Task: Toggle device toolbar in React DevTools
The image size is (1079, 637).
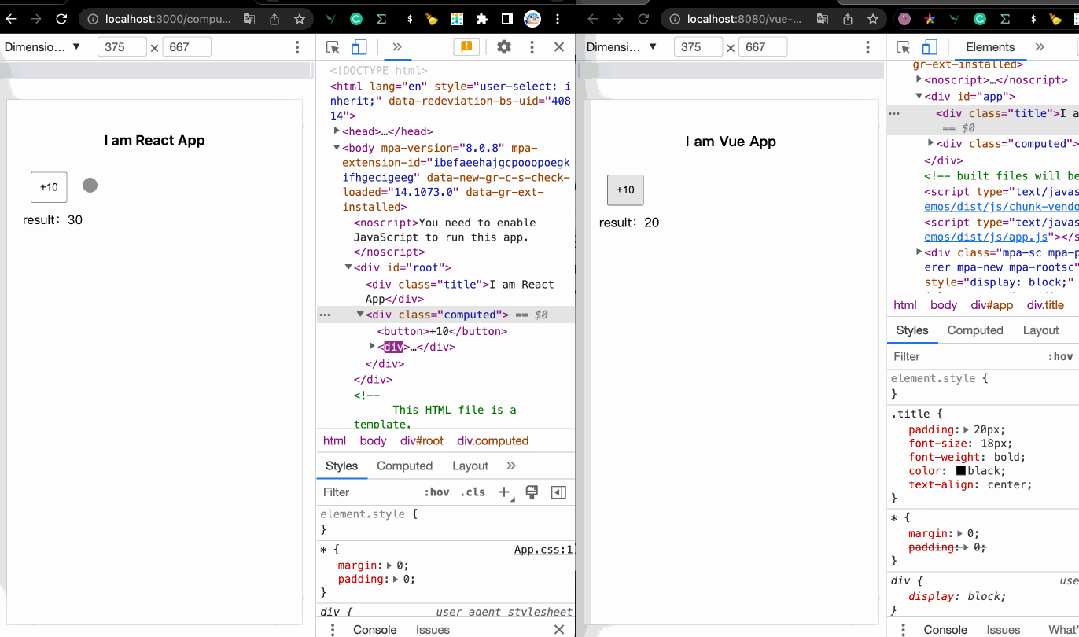Action: [x=359, y=47]
